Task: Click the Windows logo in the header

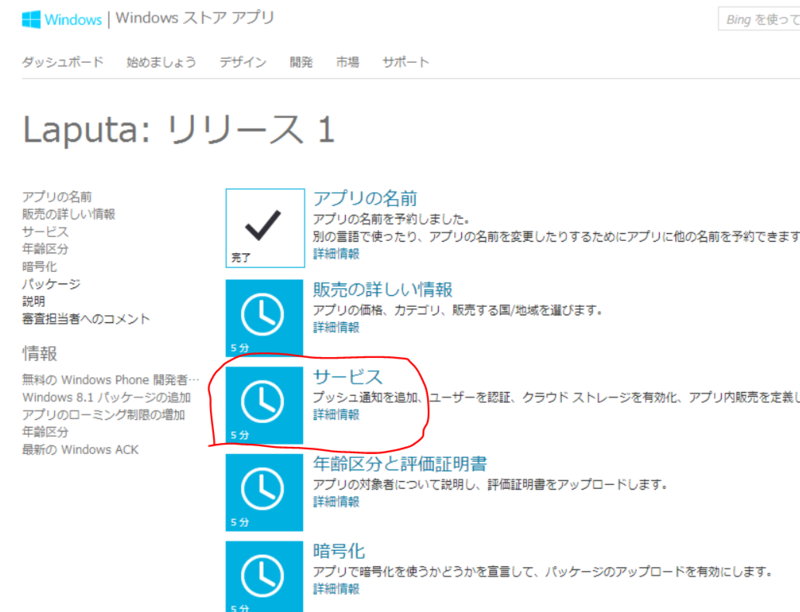Action: coord(62,19)
